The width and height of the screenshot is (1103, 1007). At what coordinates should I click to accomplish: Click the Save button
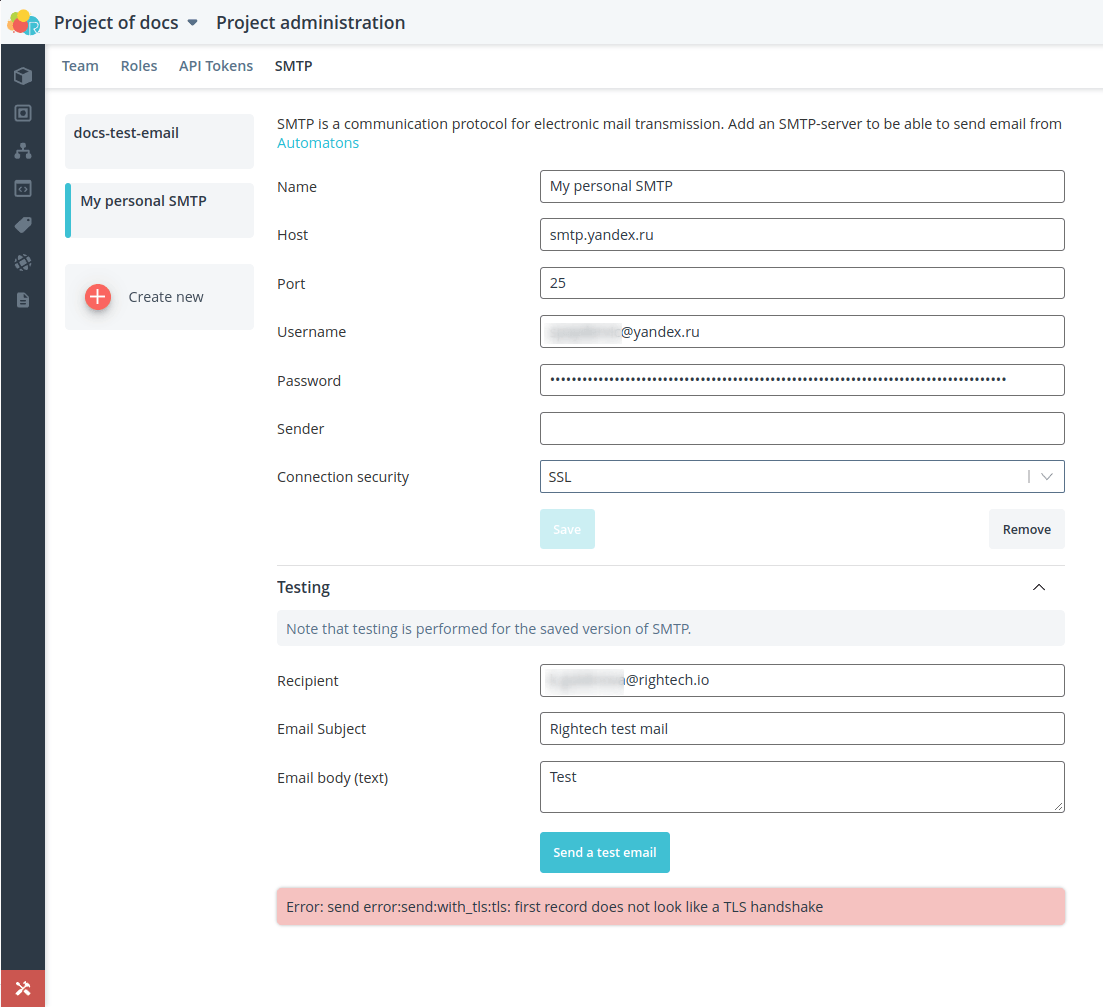coord(567,529)
